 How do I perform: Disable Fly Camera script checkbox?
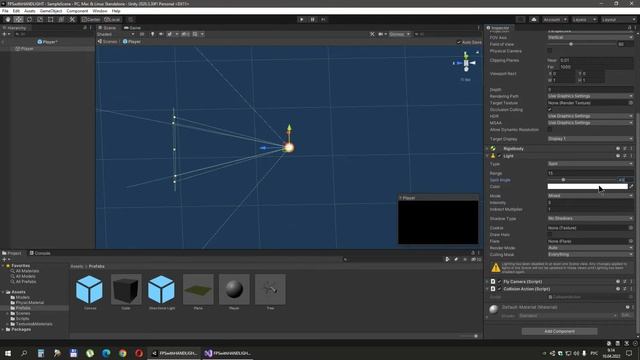499,282
